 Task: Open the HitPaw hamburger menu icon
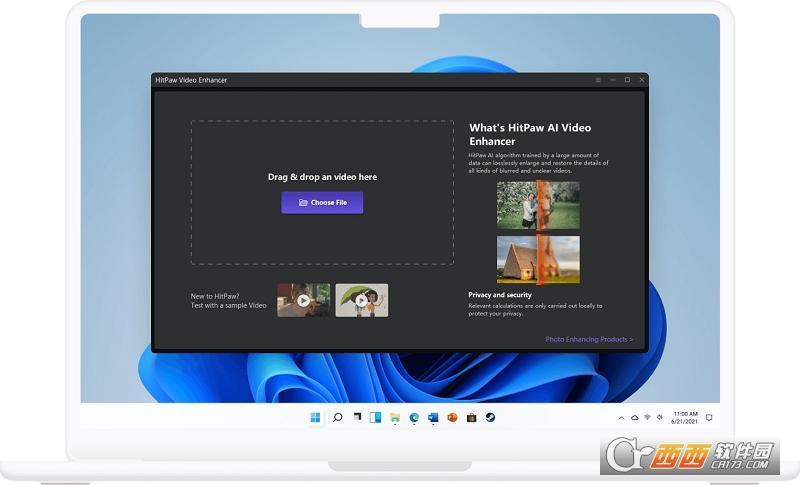pyautogui.click(x=598, y=80)
